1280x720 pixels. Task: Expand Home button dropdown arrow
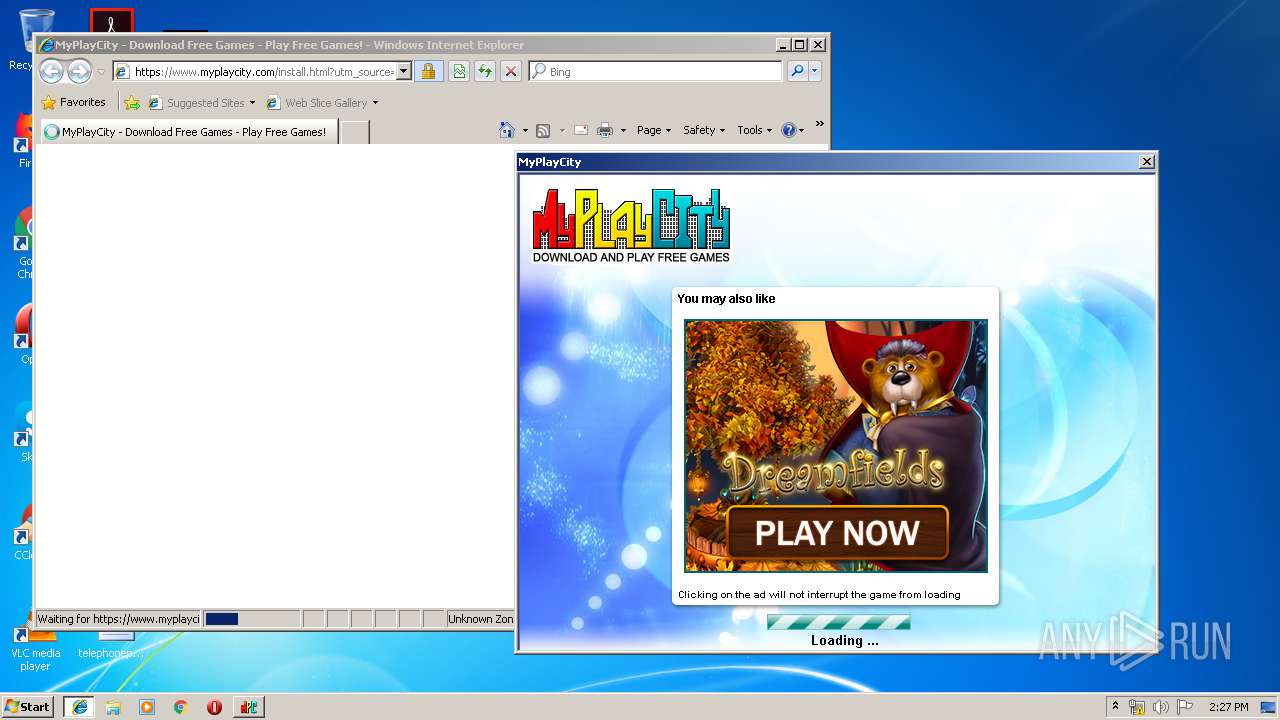[x=525, y=131]
